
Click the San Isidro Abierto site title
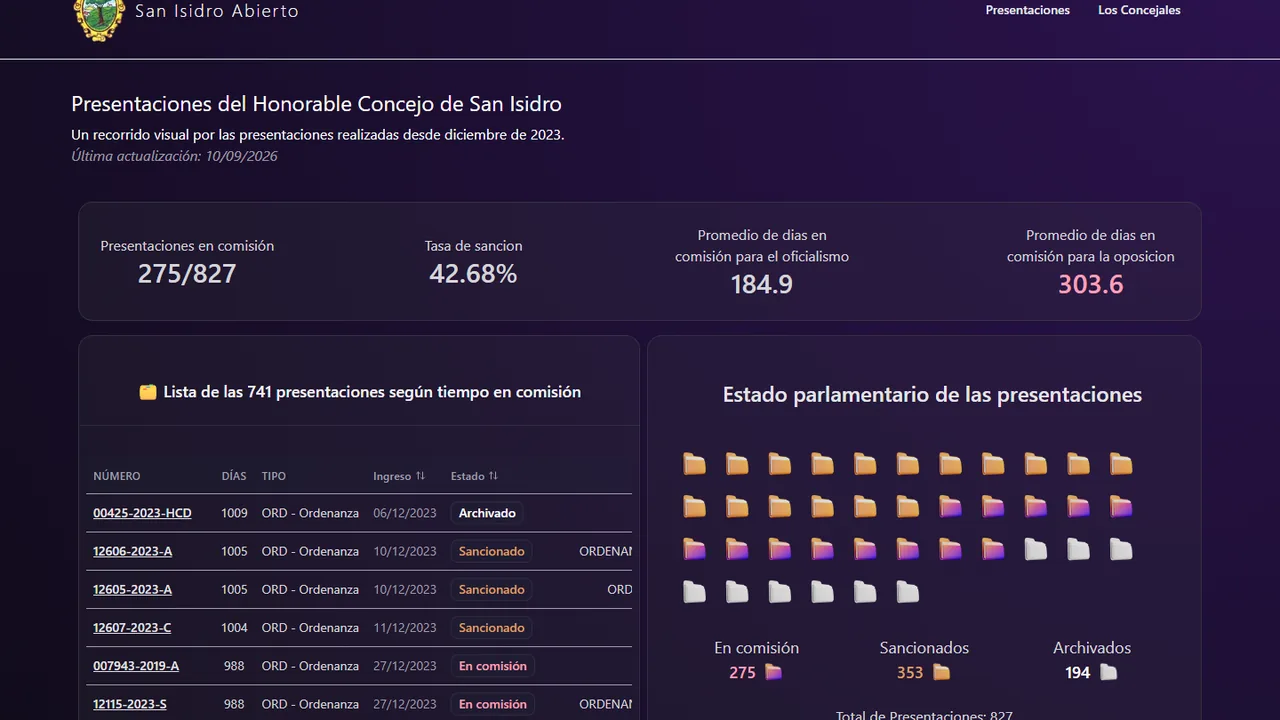tap(217, 11)
